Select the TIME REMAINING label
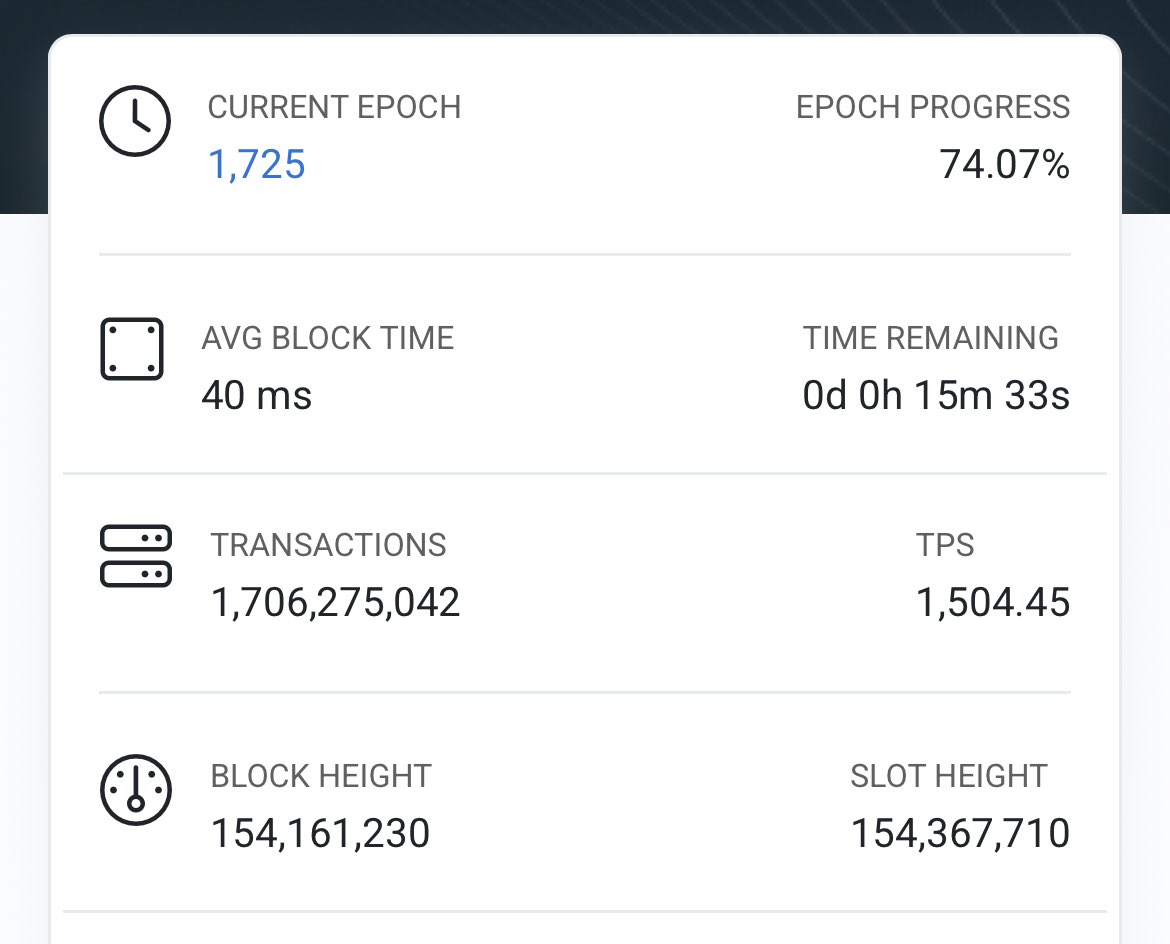This screenshot has width=1170, height=944. [x=930, y=338]
